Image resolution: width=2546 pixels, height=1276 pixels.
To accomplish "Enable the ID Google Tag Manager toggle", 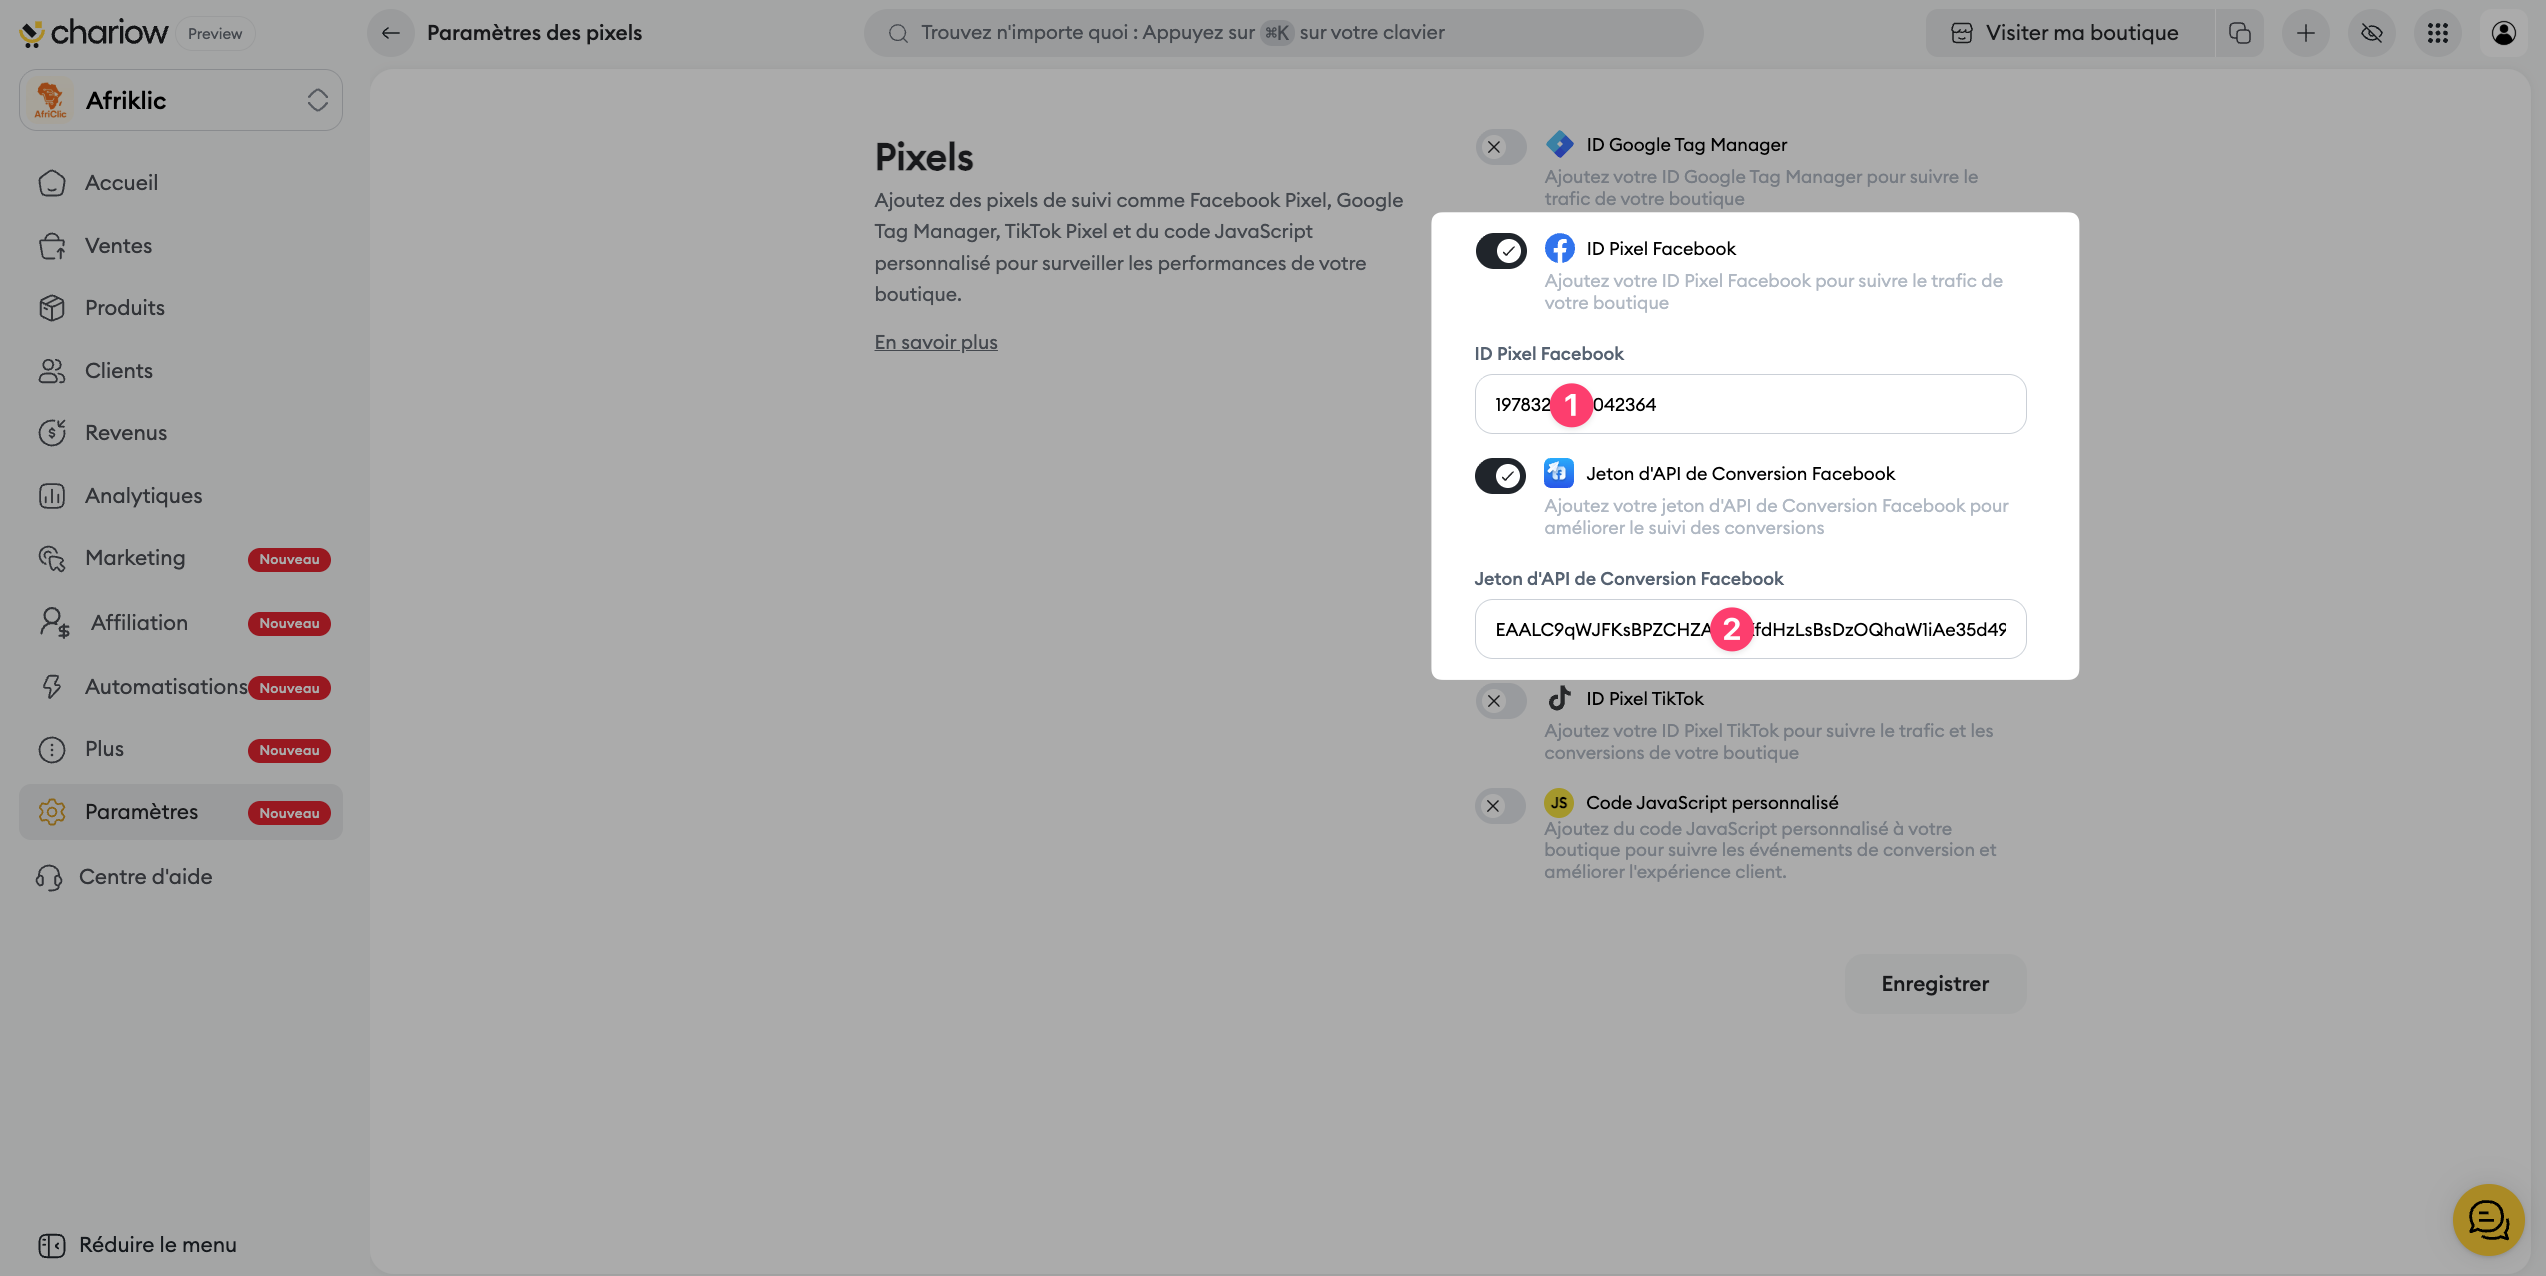I will point(1501,147).
